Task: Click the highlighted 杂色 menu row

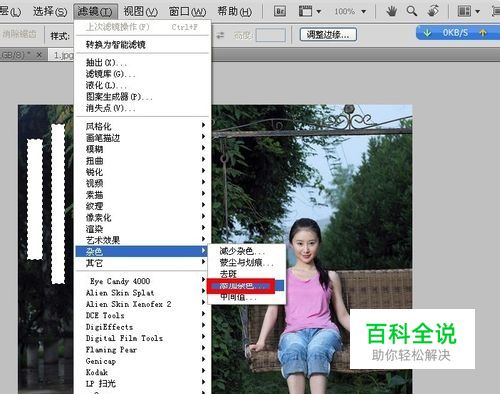Action: 143,251
